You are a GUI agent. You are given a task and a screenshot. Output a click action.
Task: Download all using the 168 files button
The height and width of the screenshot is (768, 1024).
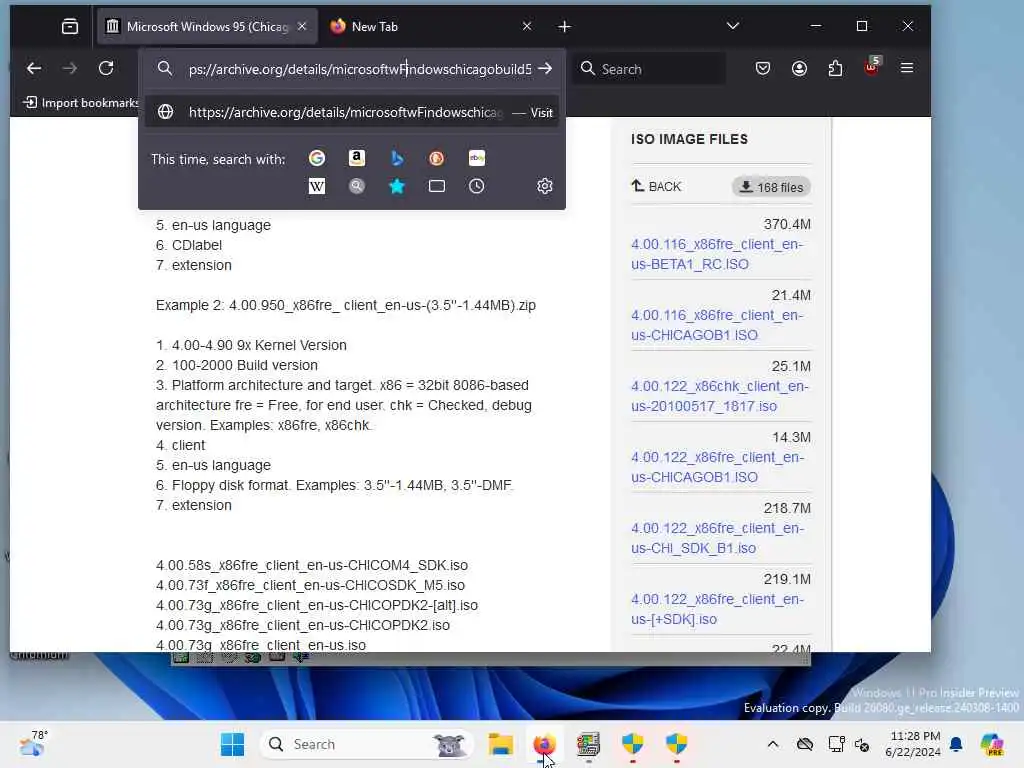point(771,187)
